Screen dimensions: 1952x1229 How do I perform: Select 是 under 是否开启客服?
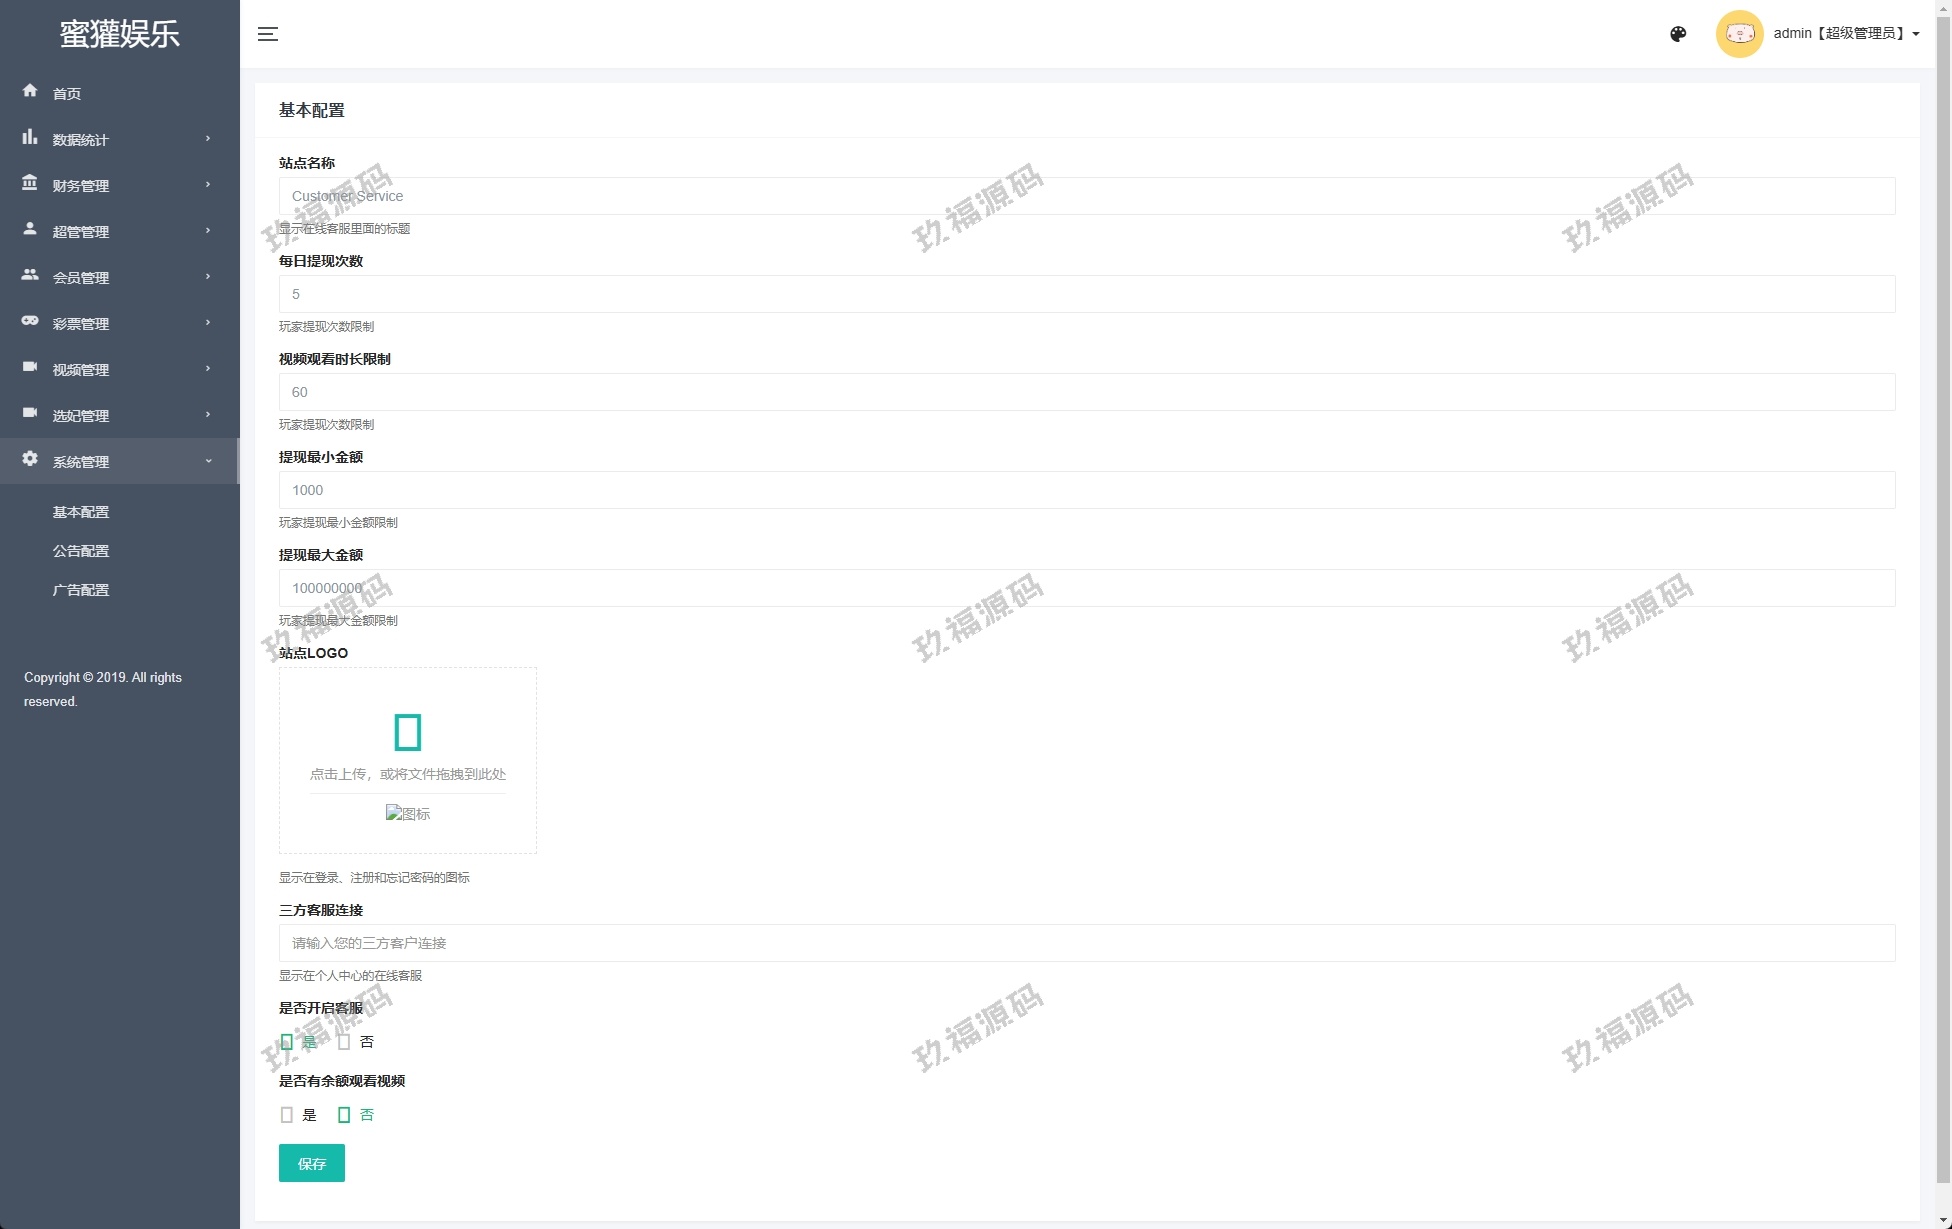[x=287, y=1042]
